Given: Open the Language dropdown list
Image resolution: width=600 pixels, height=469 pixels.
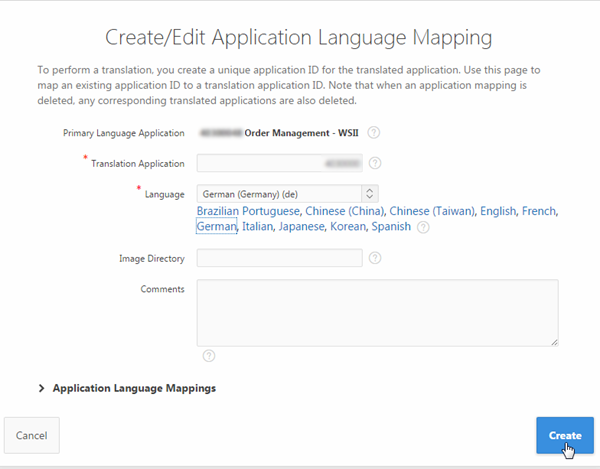Looking at the screenshot, I should click(x=286, y=193).
